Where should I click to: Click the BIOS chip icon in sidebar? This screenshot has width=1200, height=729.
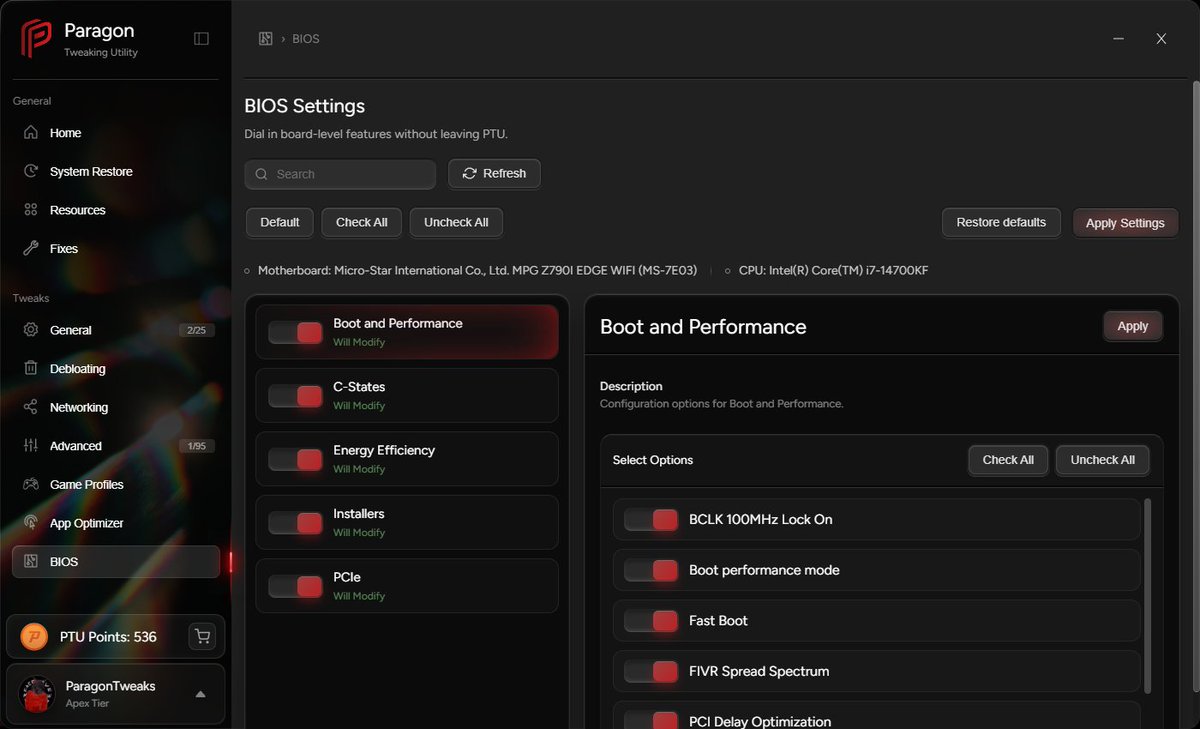pyautogui.click(x=31, y=562)
